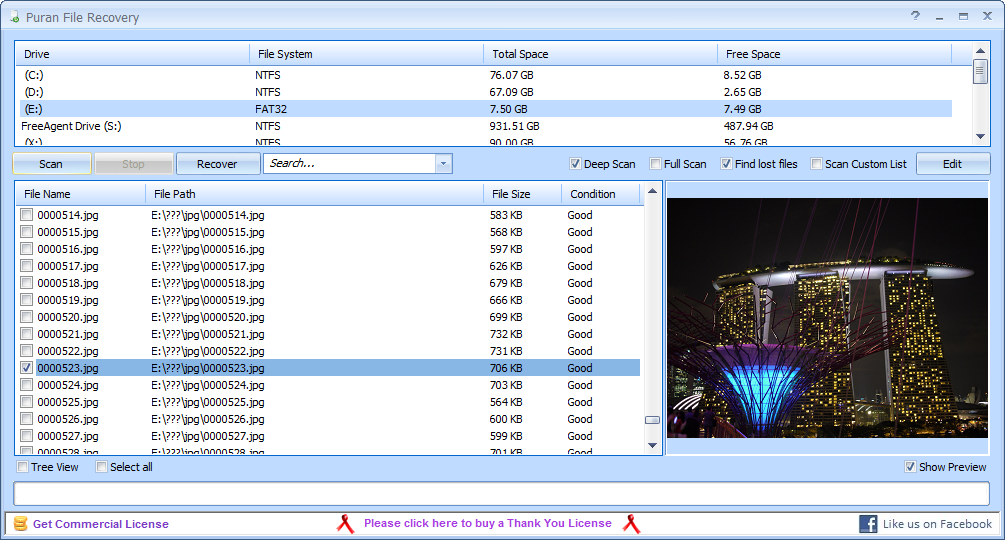Screen dimensions: 1005x540
Task: Check the box for 0000527.jpg
Action: point(26,436)
